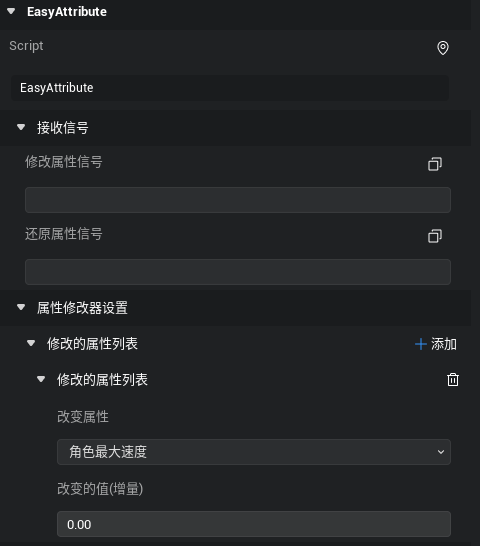Click the 改变的值(增量) label
This screenshot has width=480, height=546.
(x=100, y=489)
